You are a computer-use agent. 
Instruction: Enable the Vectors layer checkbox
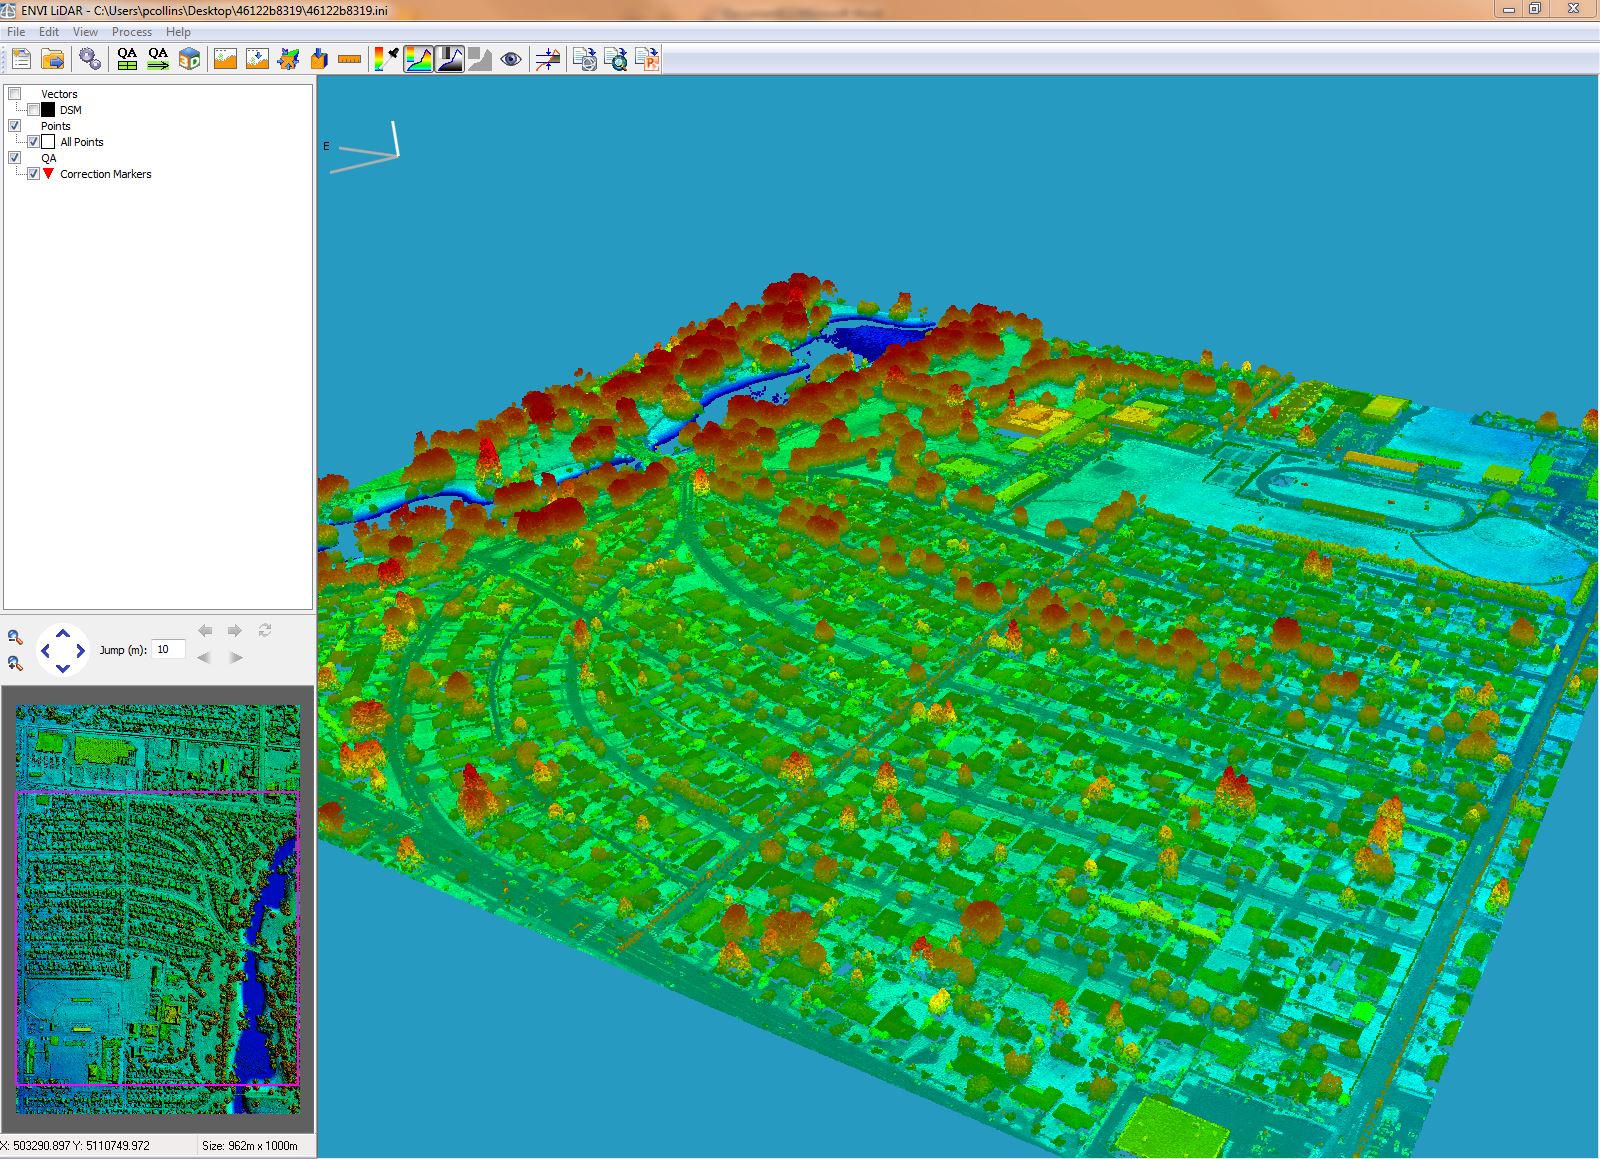coord(15,93)
